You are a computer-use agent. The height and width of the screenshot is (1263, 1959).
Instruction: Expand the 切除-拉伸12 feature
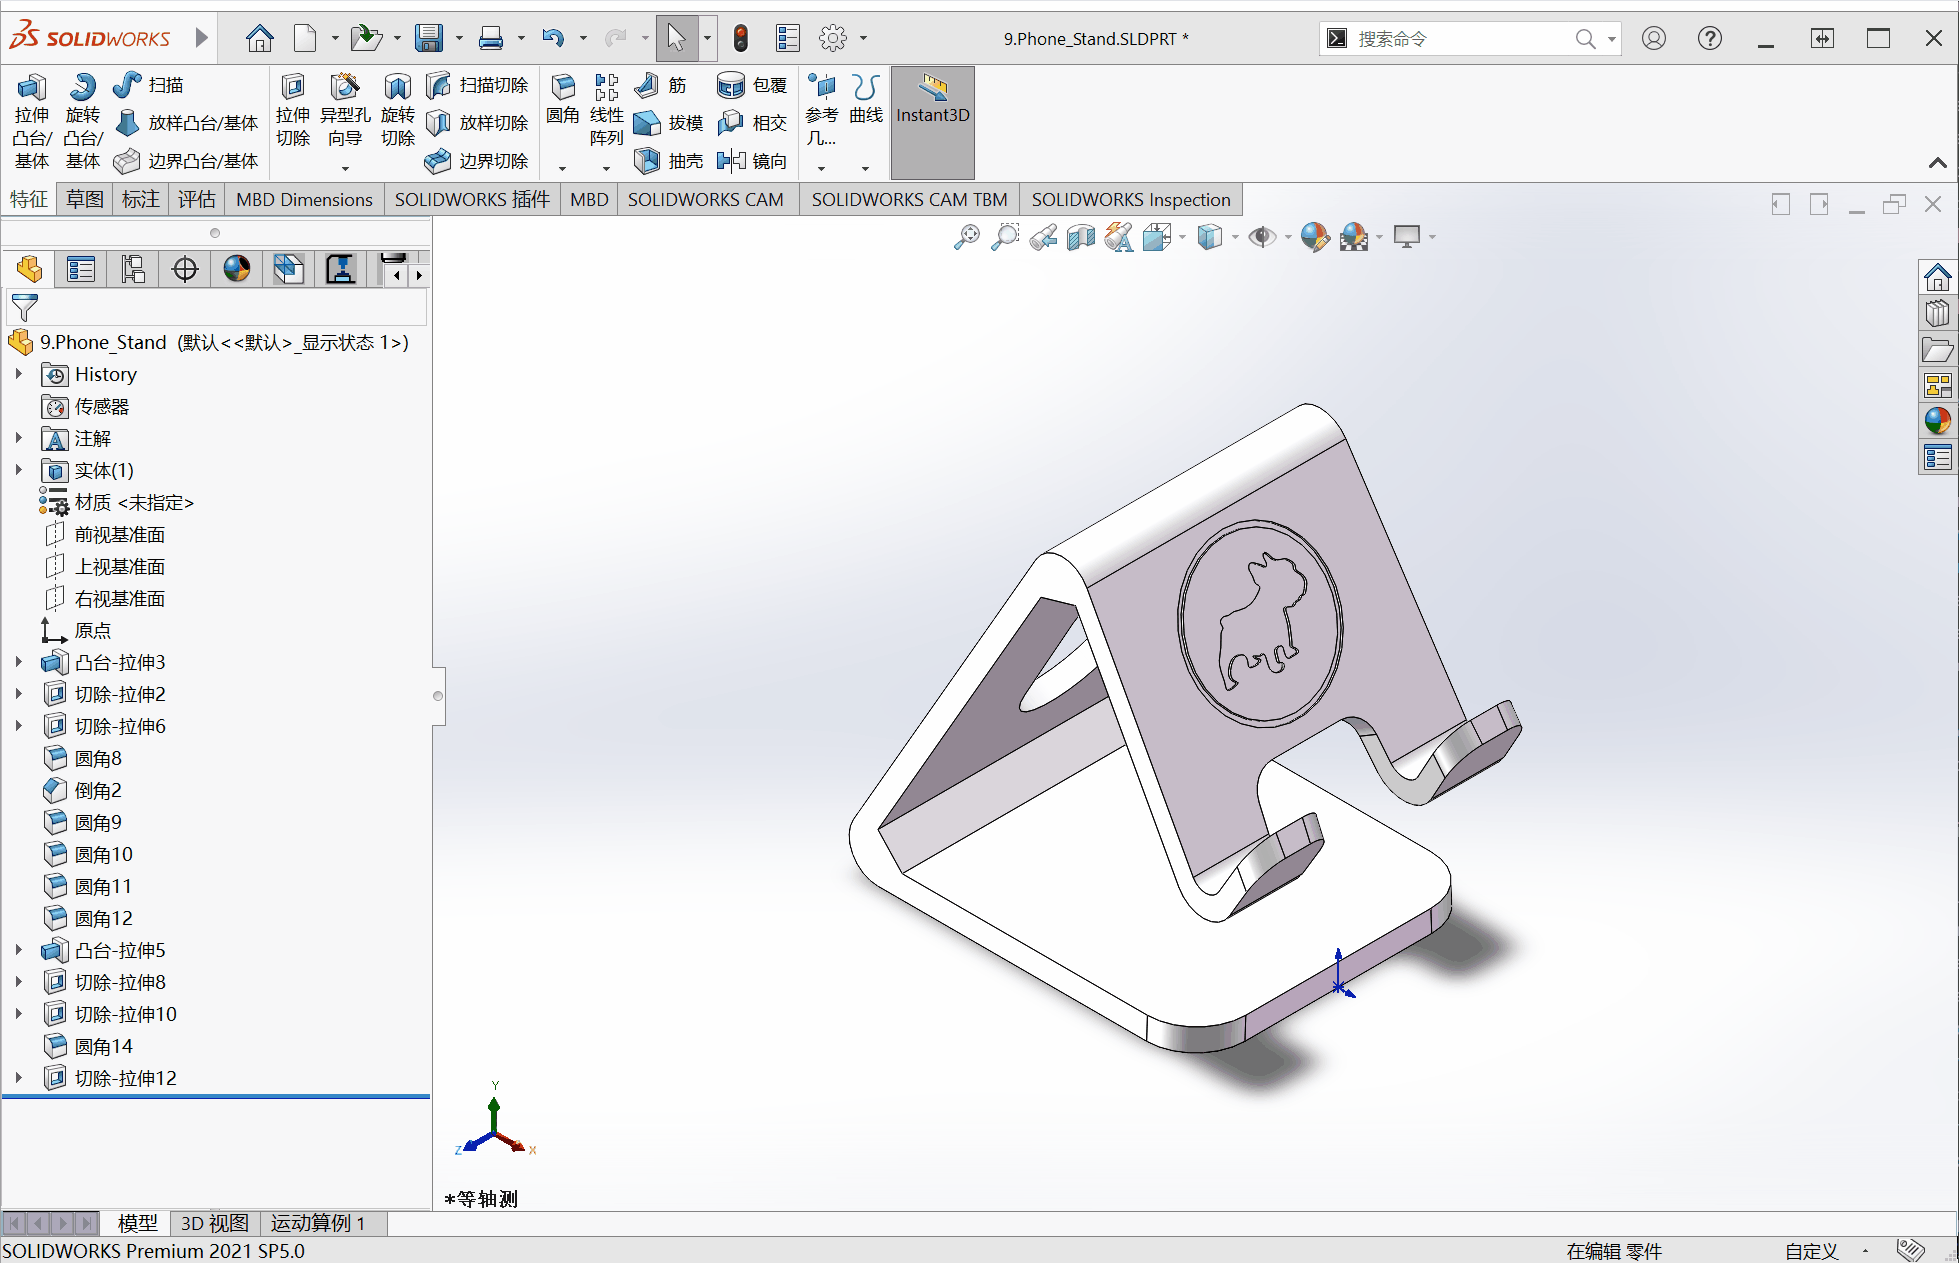point(18,1078)
